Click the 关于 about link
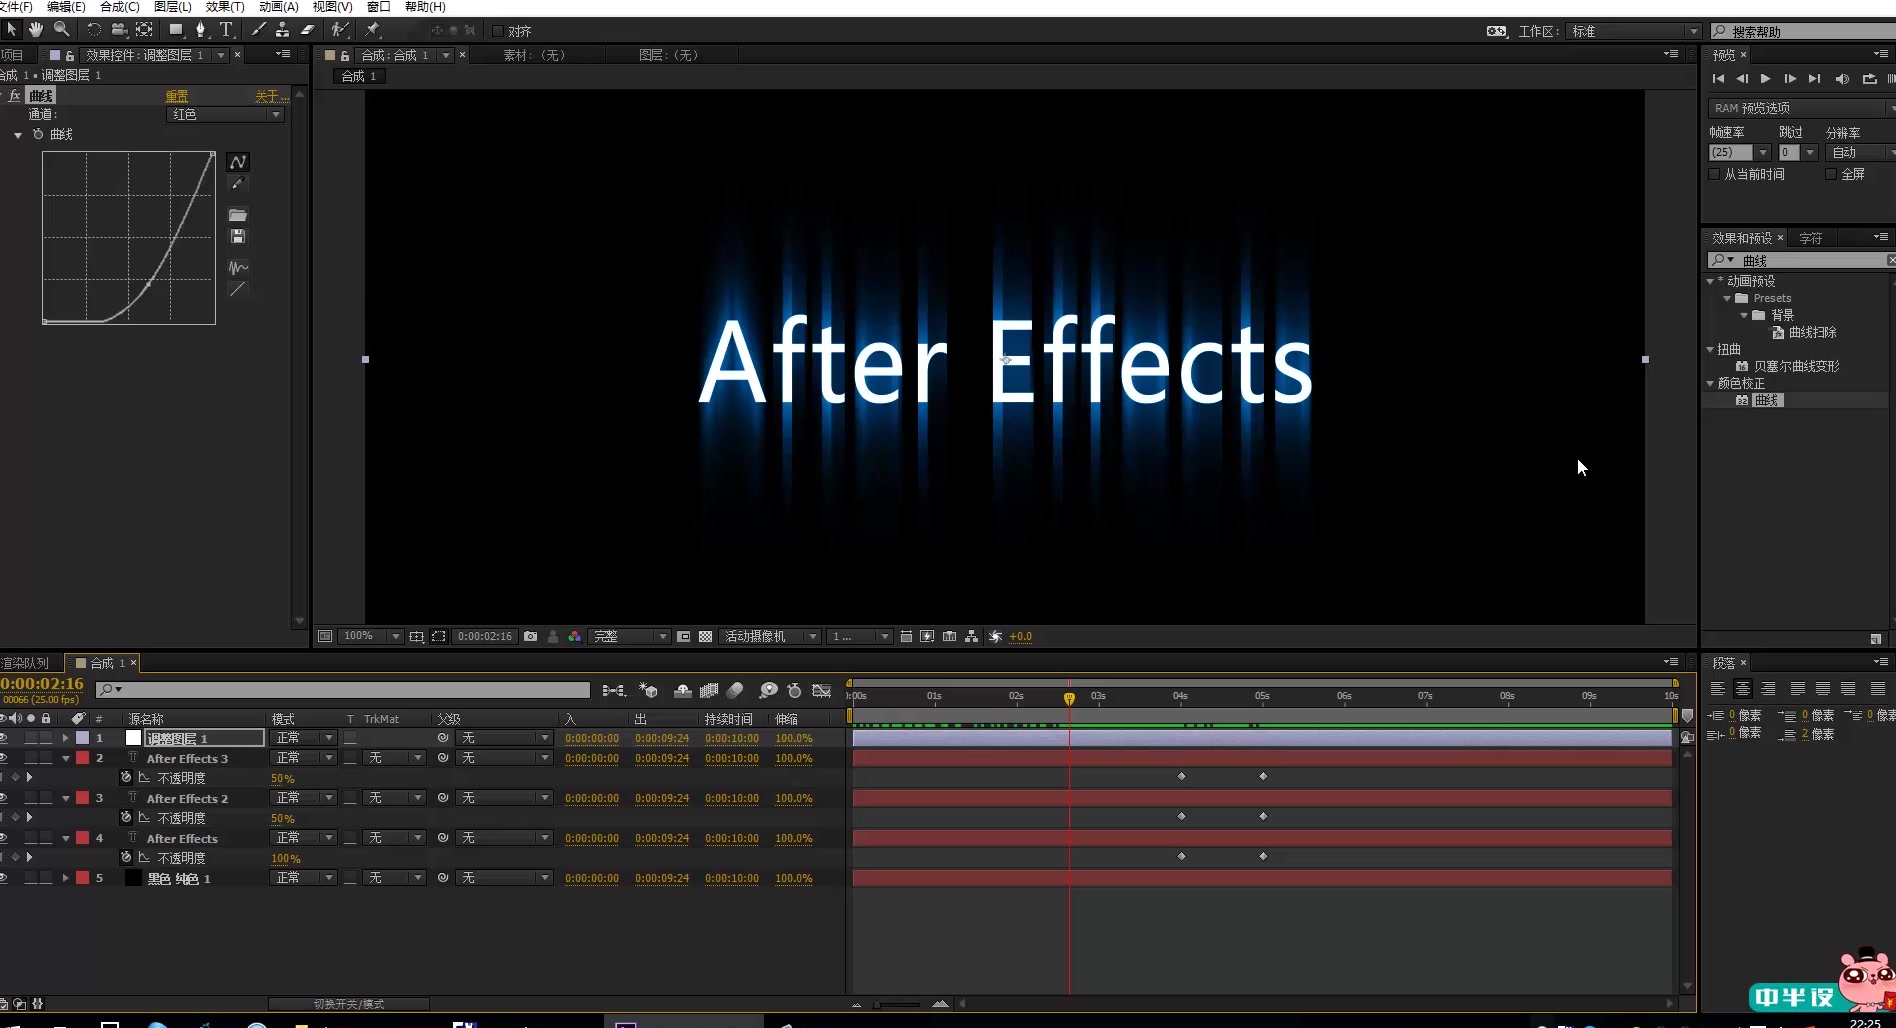The width and height of the screenshot is (1896, 1028). click(x=270, y=96)
